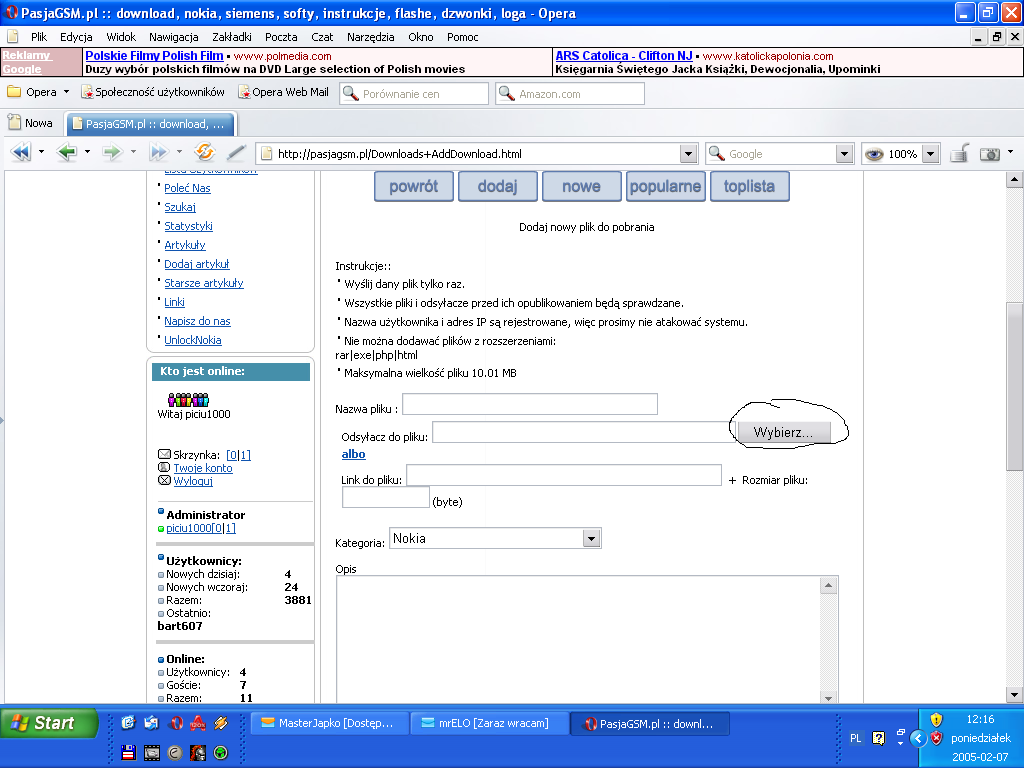
Task: Click the Rewind navigation icon
Action: [20, 153]
